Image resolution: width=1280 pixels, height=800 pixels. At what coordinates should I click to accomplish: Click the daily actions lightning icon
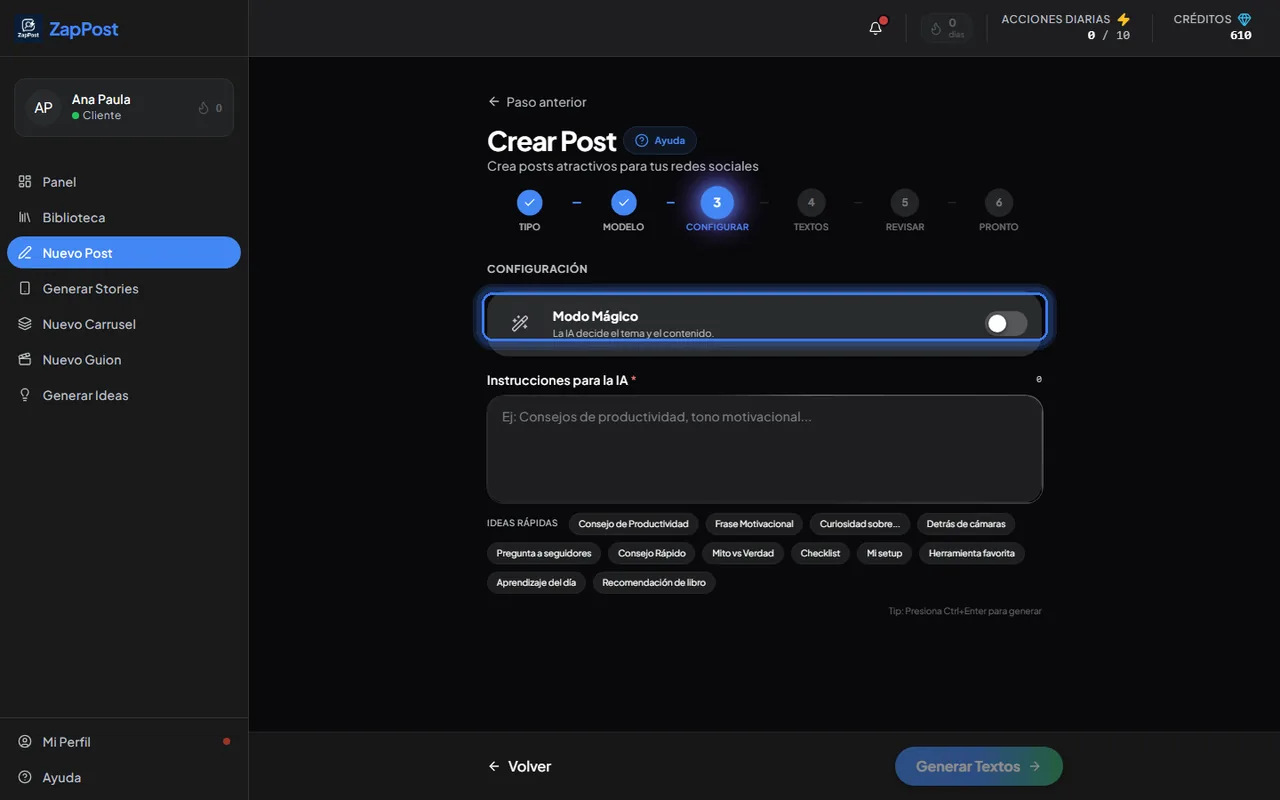tap(1124, 20)
